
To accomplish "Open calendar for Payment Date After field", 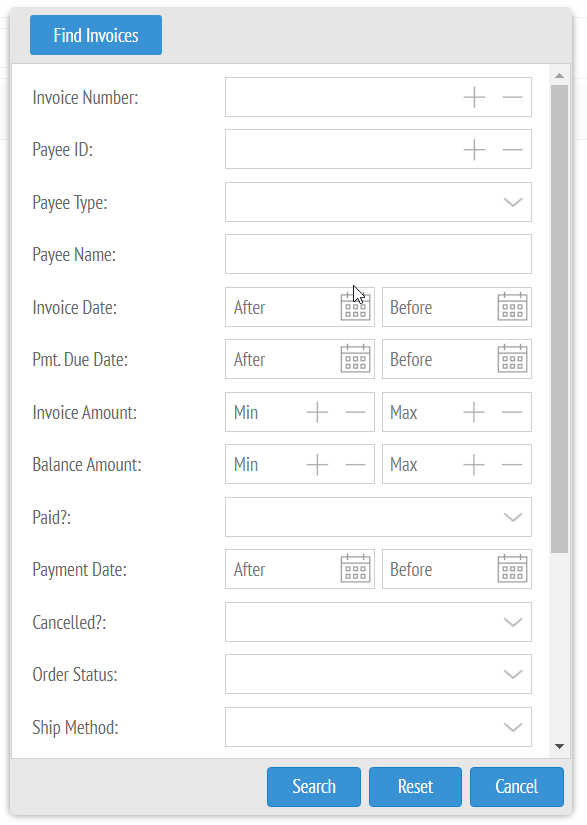I will pos(356,569).
